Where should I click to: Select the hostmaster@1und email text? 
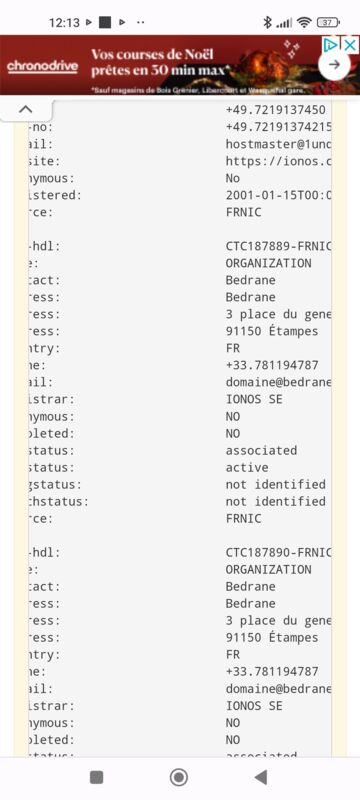pos(278,144)
